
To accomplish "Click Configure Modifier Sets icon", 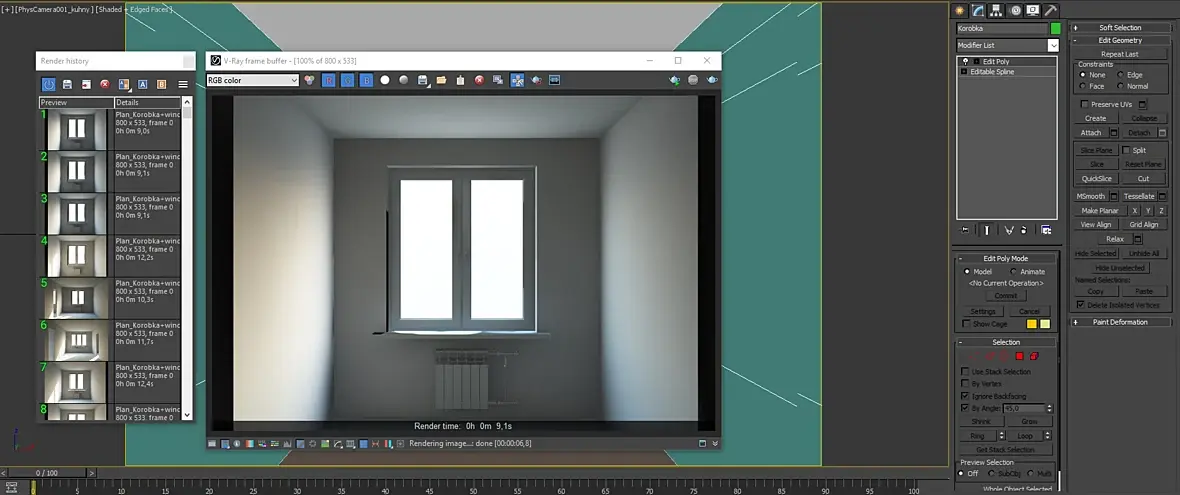I will pos(1046,229).
